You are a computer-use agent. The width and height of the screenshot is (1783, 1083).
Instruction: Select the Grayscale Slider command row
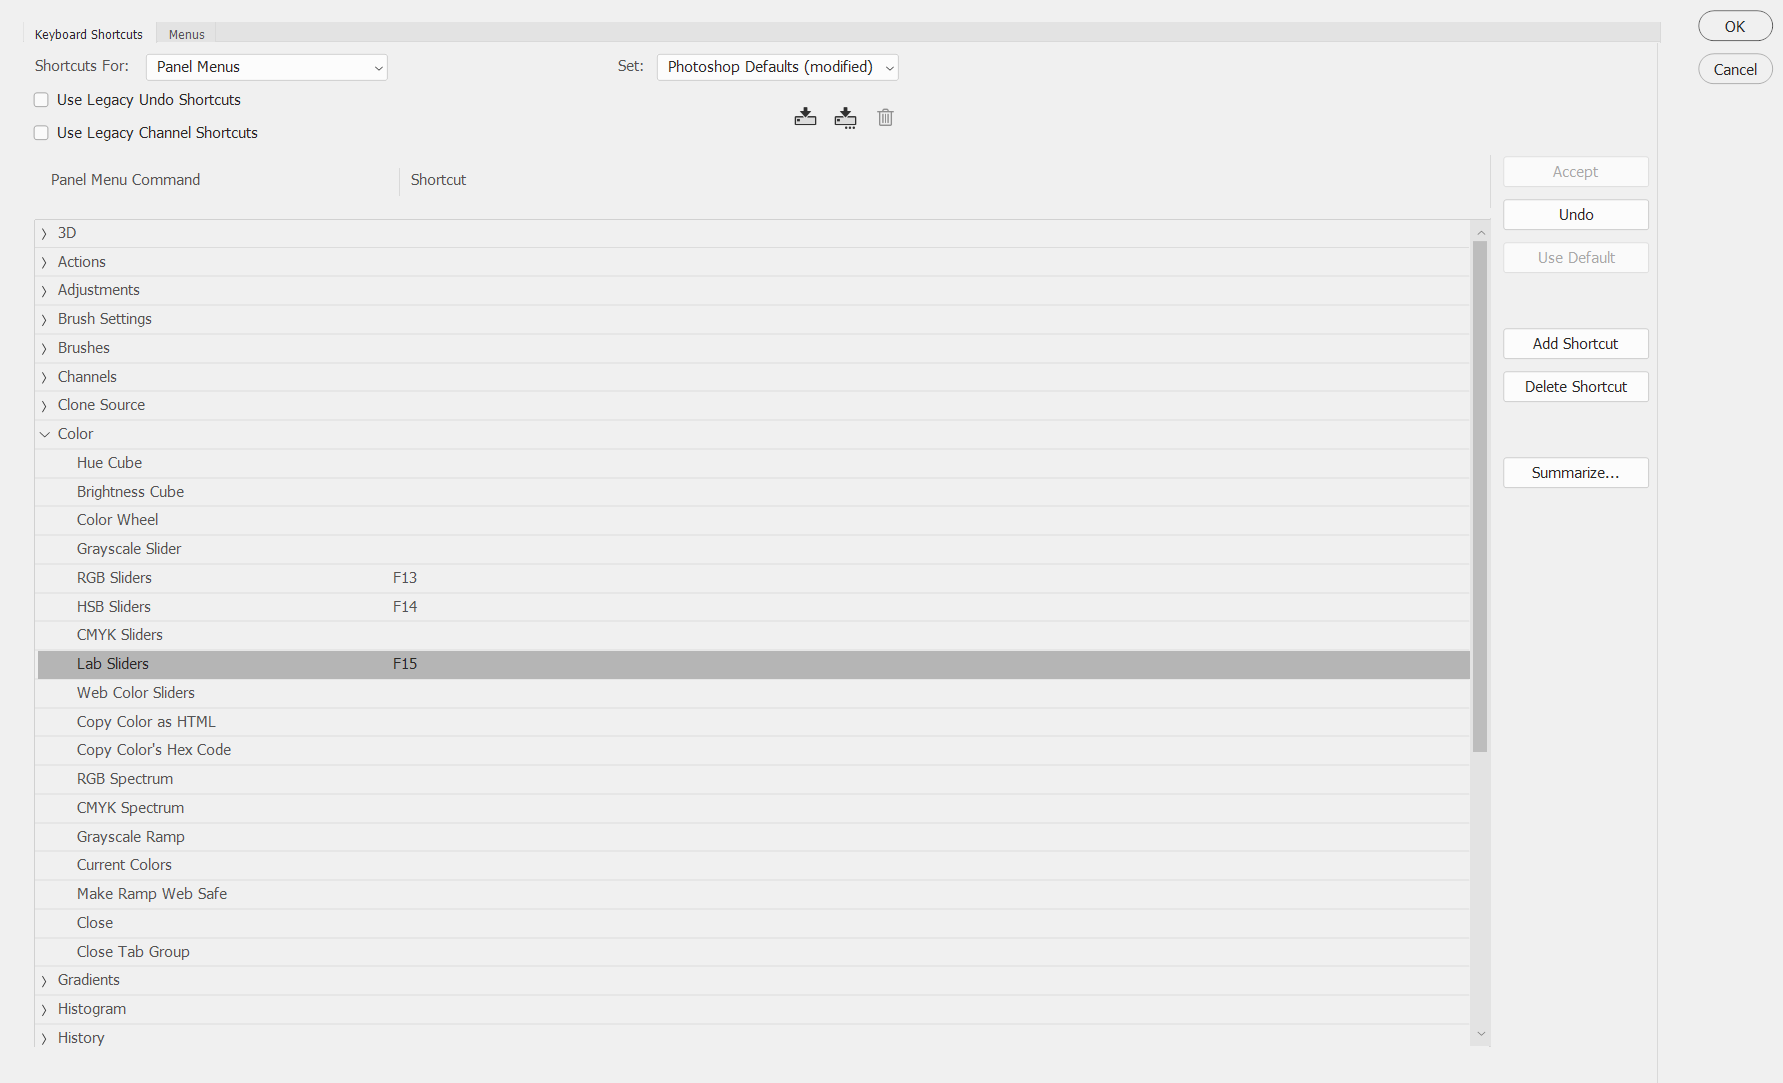coord(753,549)
